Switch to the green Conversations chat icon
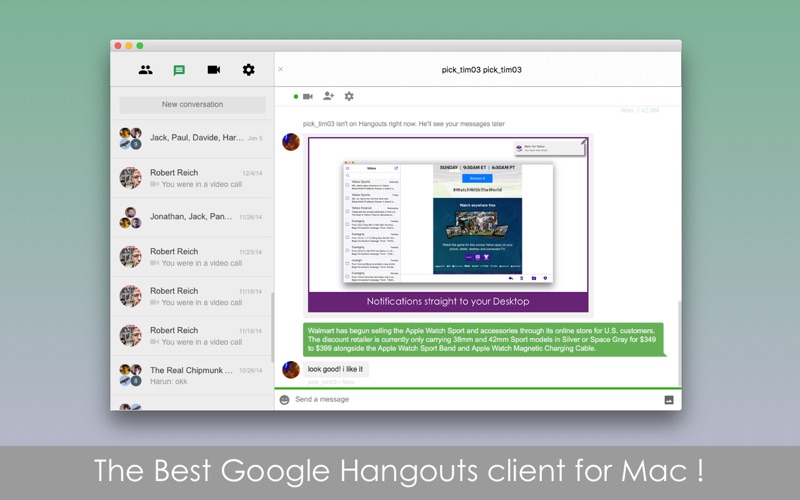The image size is (800, 500). (179, 70)
